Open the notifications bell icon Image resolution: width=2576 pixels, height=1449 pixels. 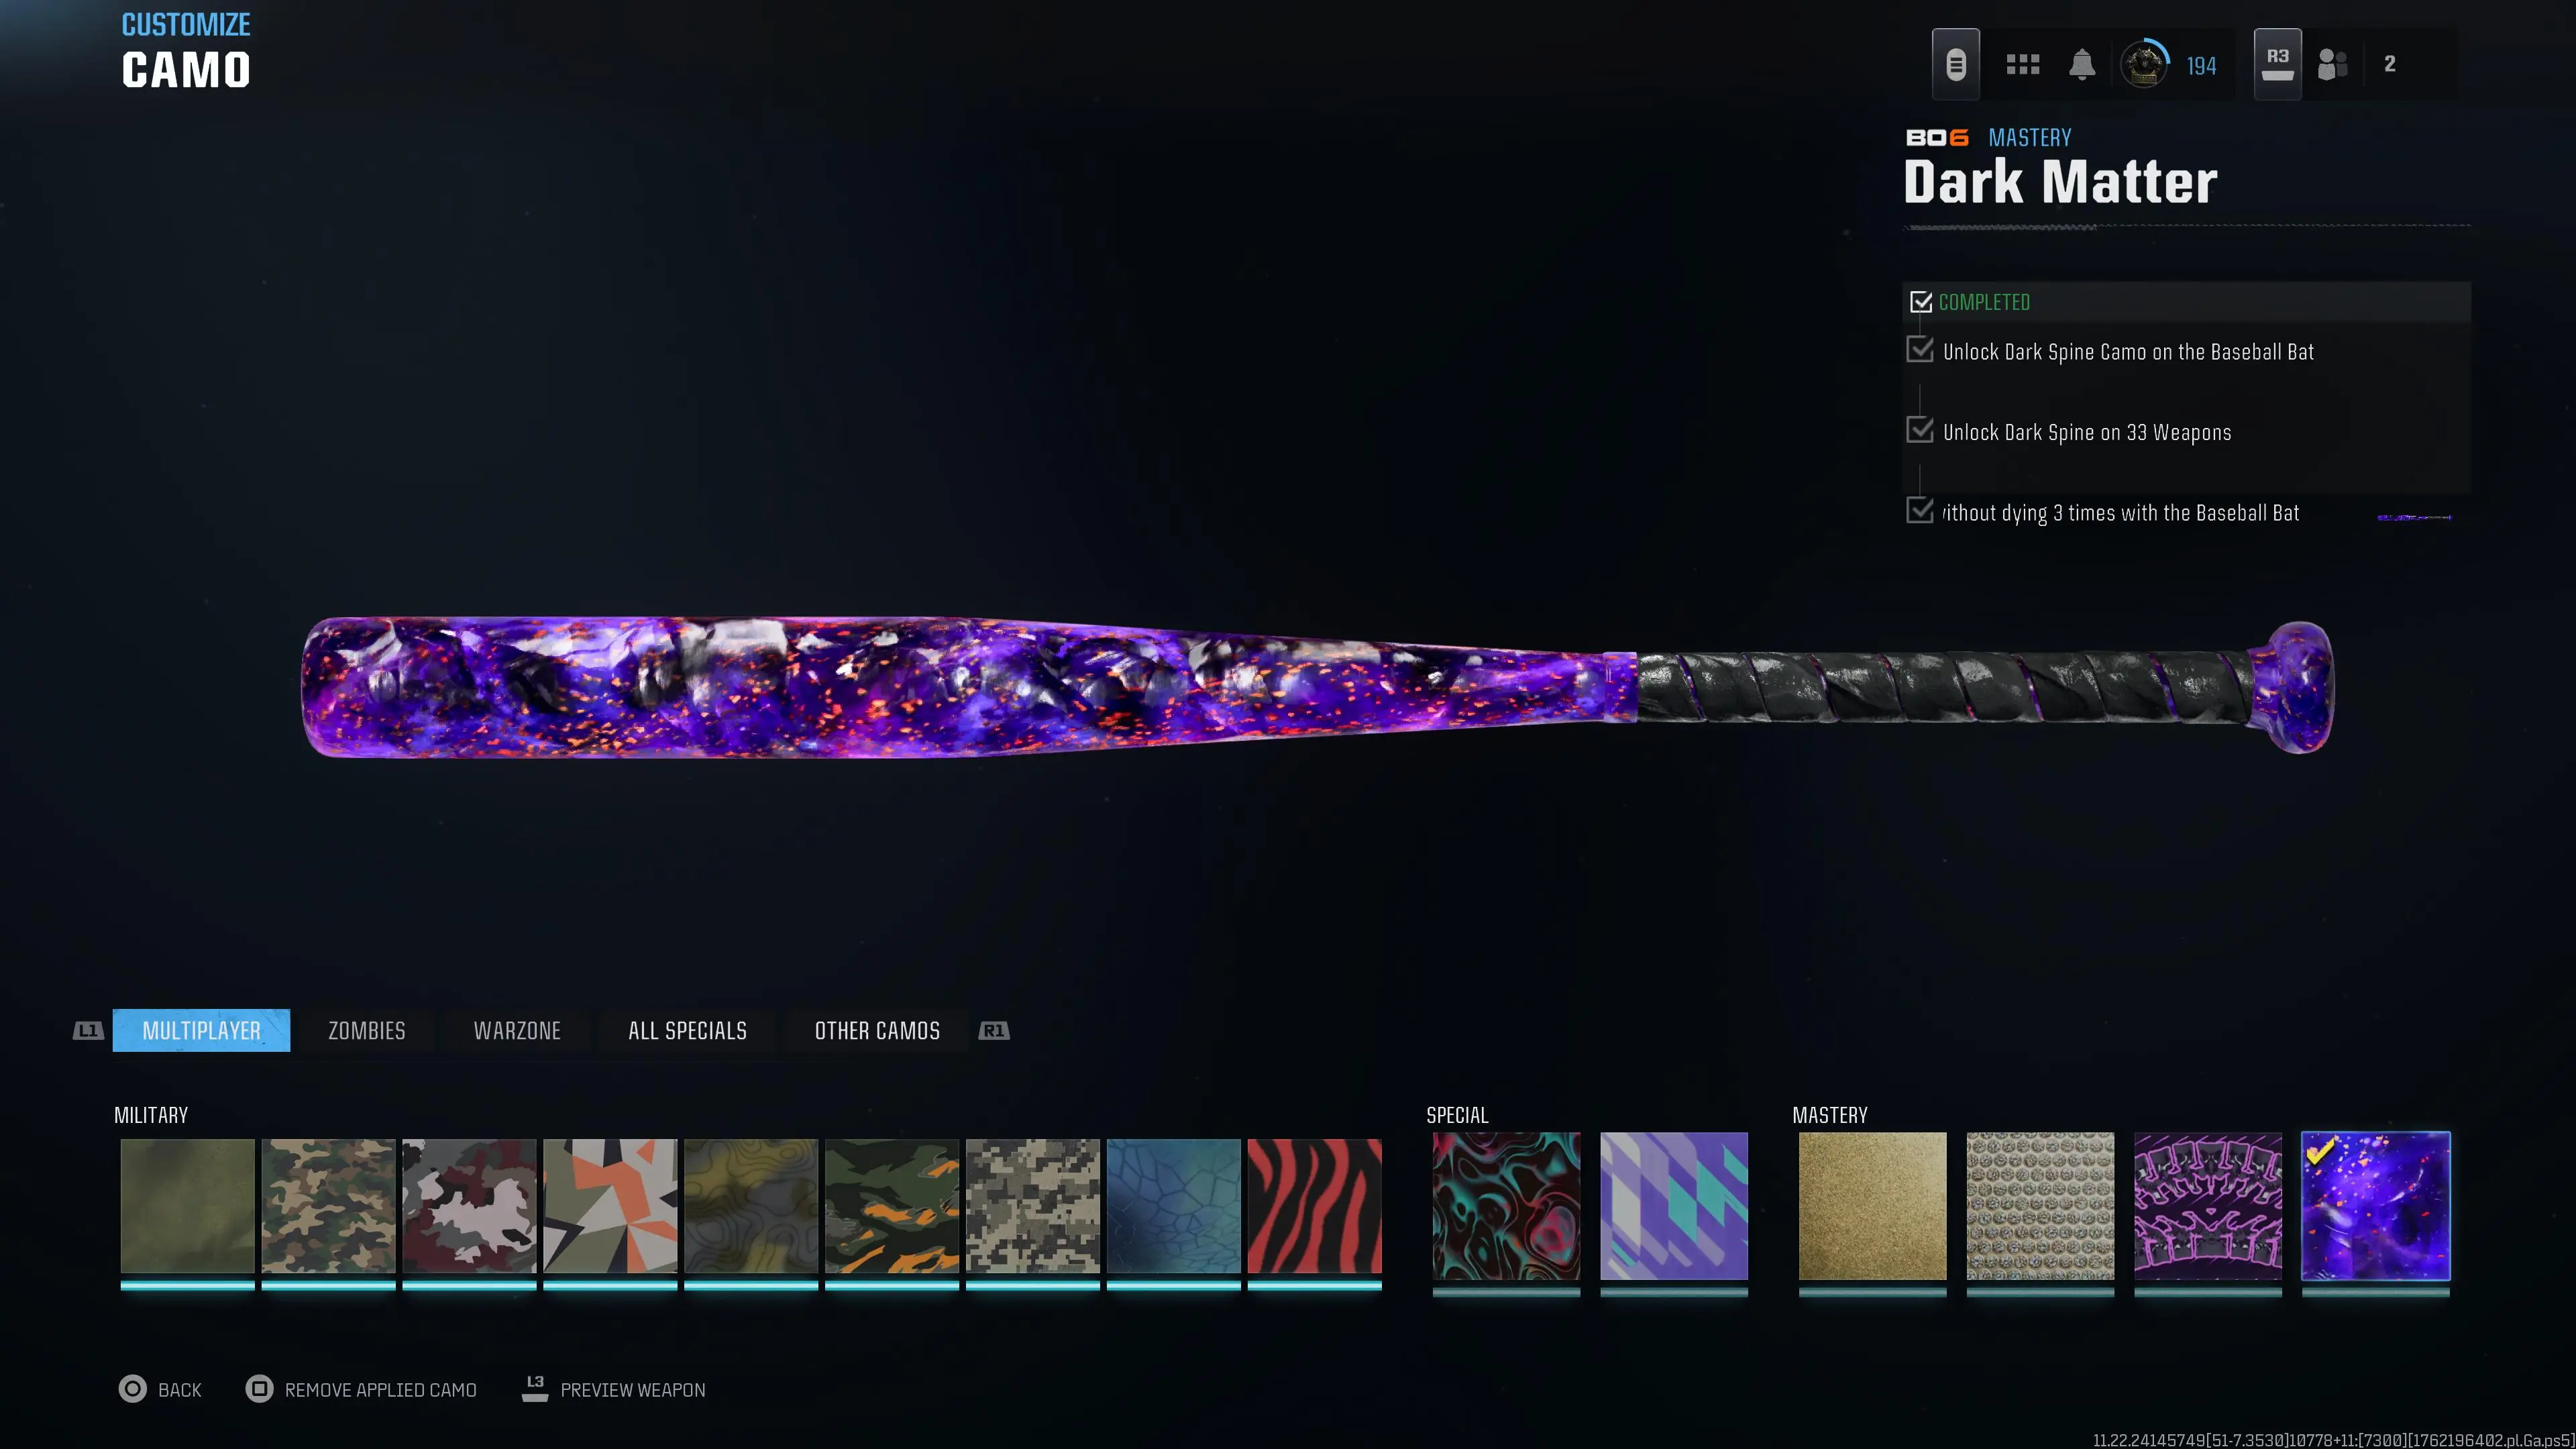(2081, 65)
